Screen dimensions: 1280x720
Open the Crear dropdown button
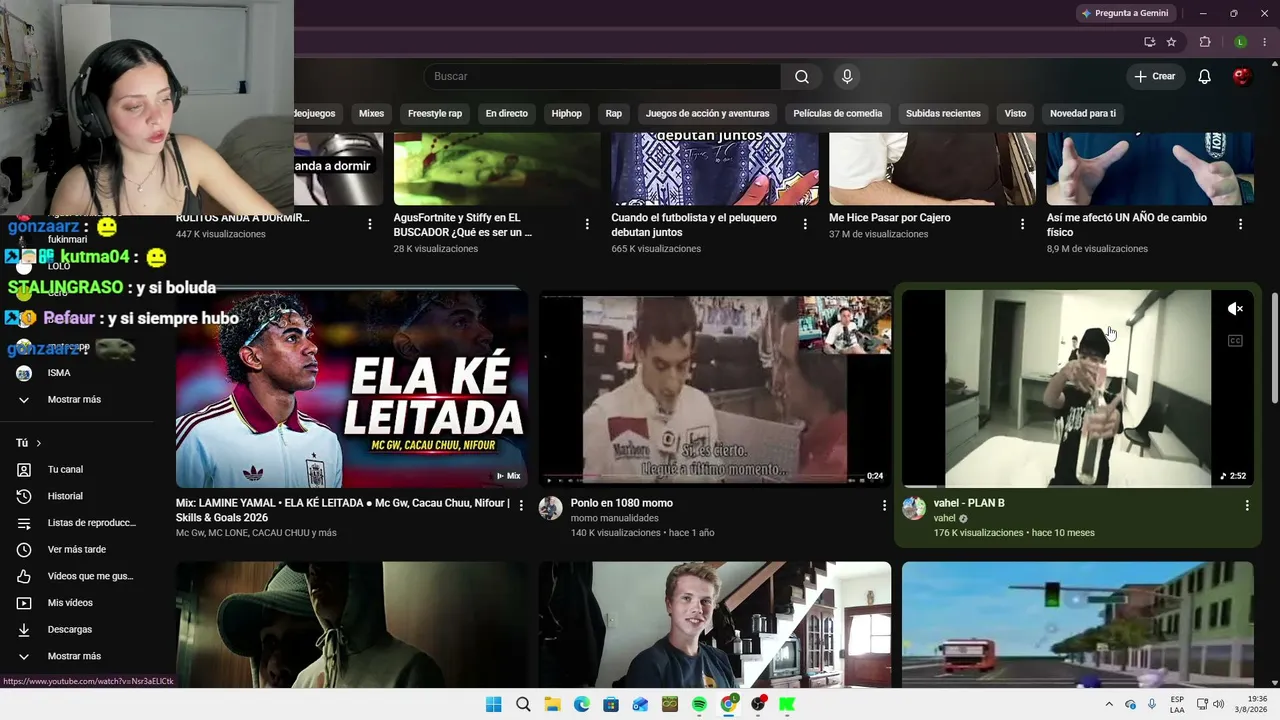1155,77
